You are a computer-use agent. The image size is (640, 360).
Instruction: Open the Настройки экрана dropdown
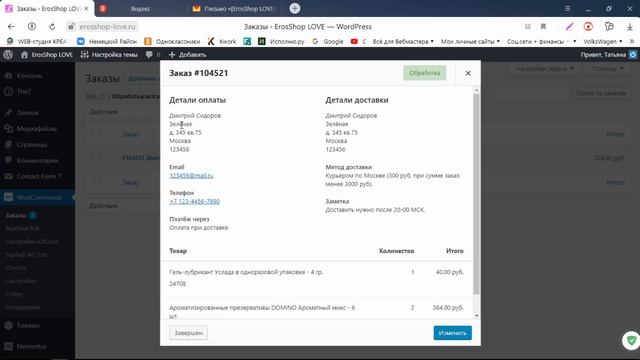pyautogui.click(x=544, y=69)
